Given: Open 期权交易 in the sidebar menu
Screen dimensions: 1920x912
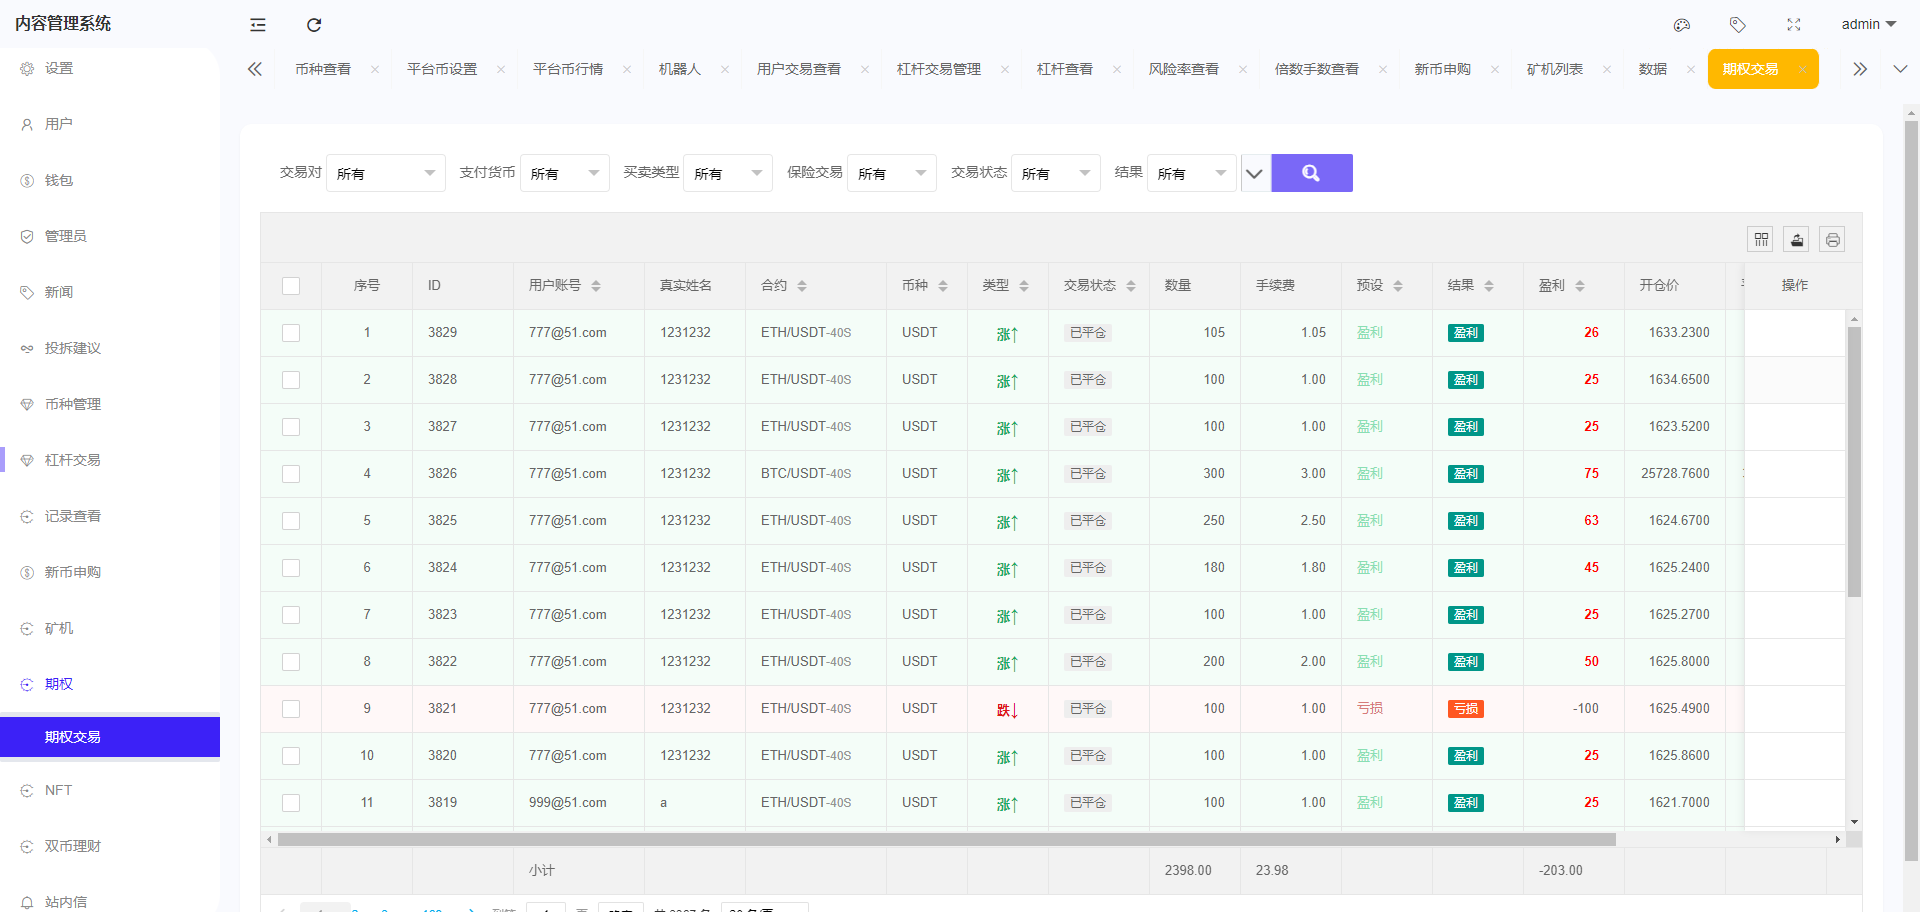Looking at the screenshot, I should (73, 737).
